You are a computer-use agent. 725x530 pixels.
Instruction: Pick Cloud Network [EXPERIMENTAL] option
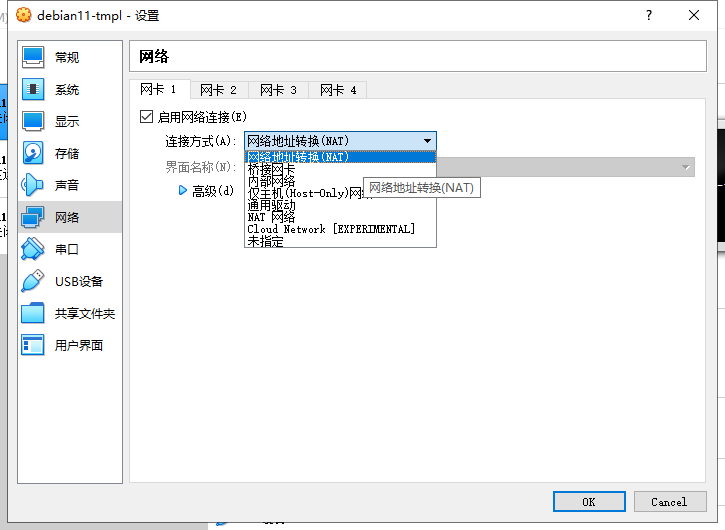coord(330,229)
